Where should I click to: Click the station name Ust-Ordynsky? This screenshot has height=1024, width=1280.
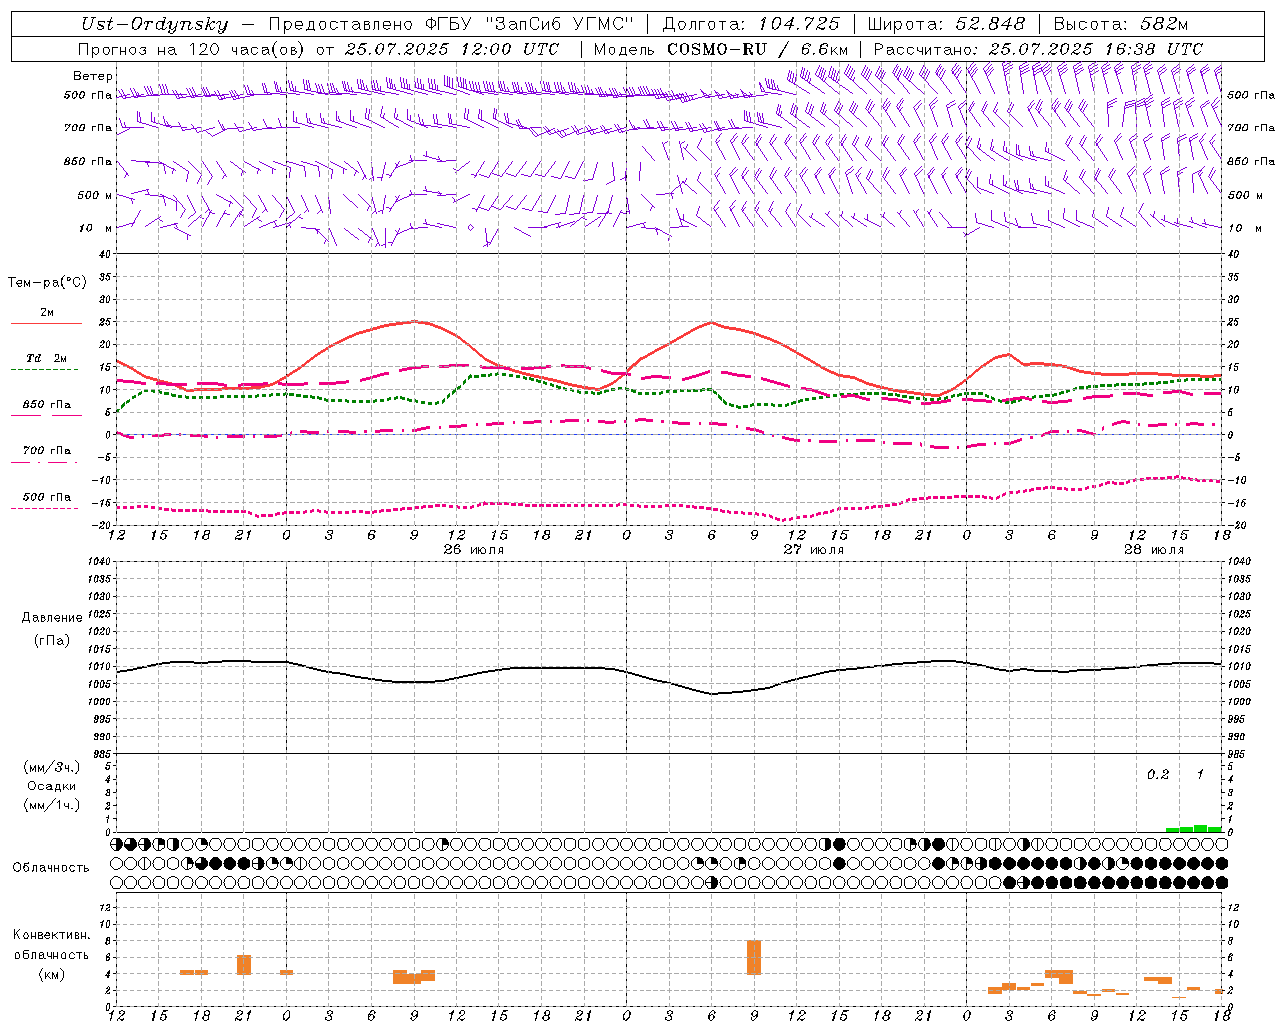[x=153, y=24]
